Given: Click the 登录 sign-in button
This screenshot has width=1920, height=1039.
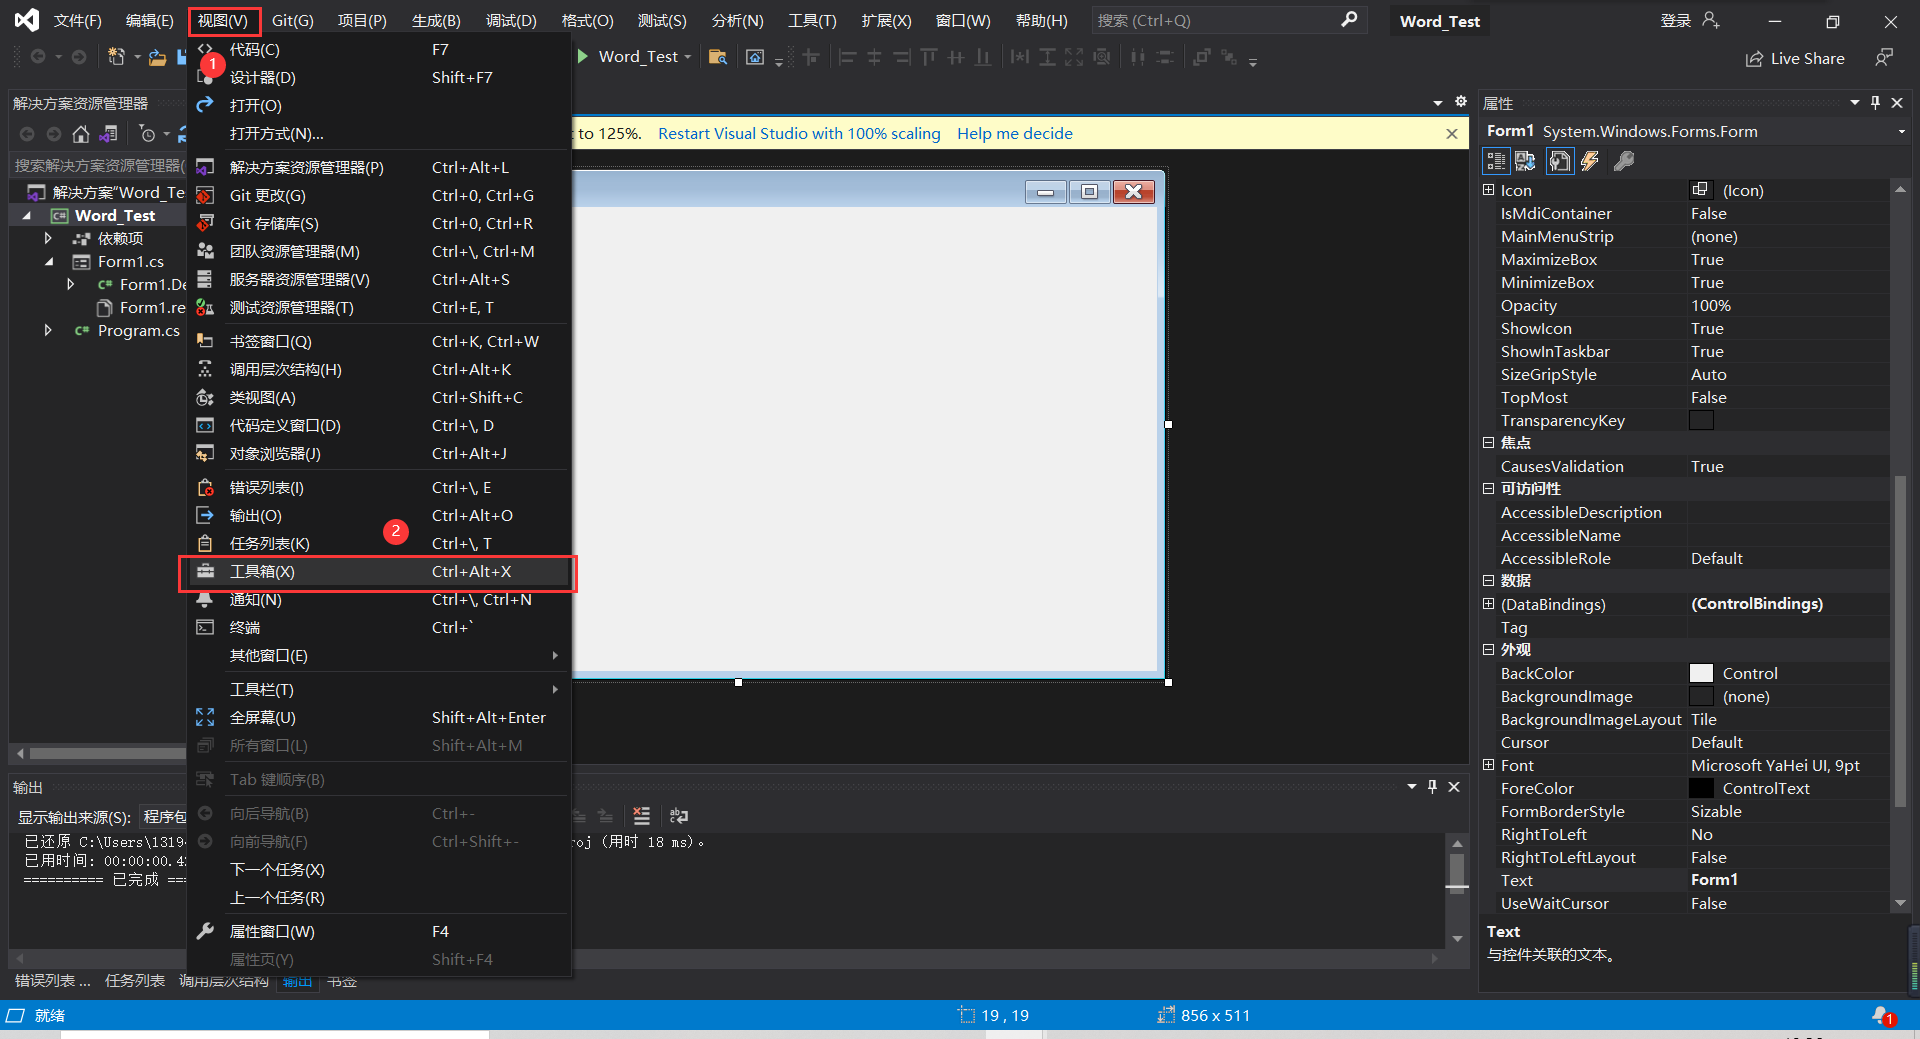Looking at the screenshot, I should tap(1676, 21).
